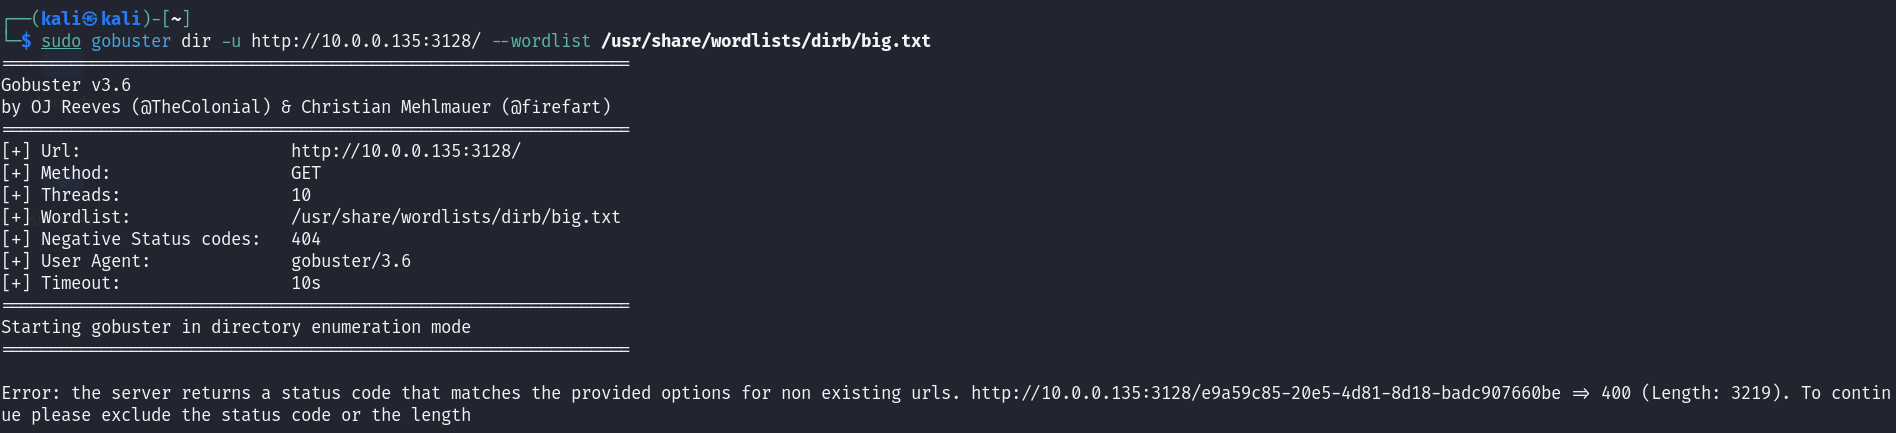Click the ㉿ symbol in the kali prompt
Screen dimensions: 1896x433
pos(90,19)
